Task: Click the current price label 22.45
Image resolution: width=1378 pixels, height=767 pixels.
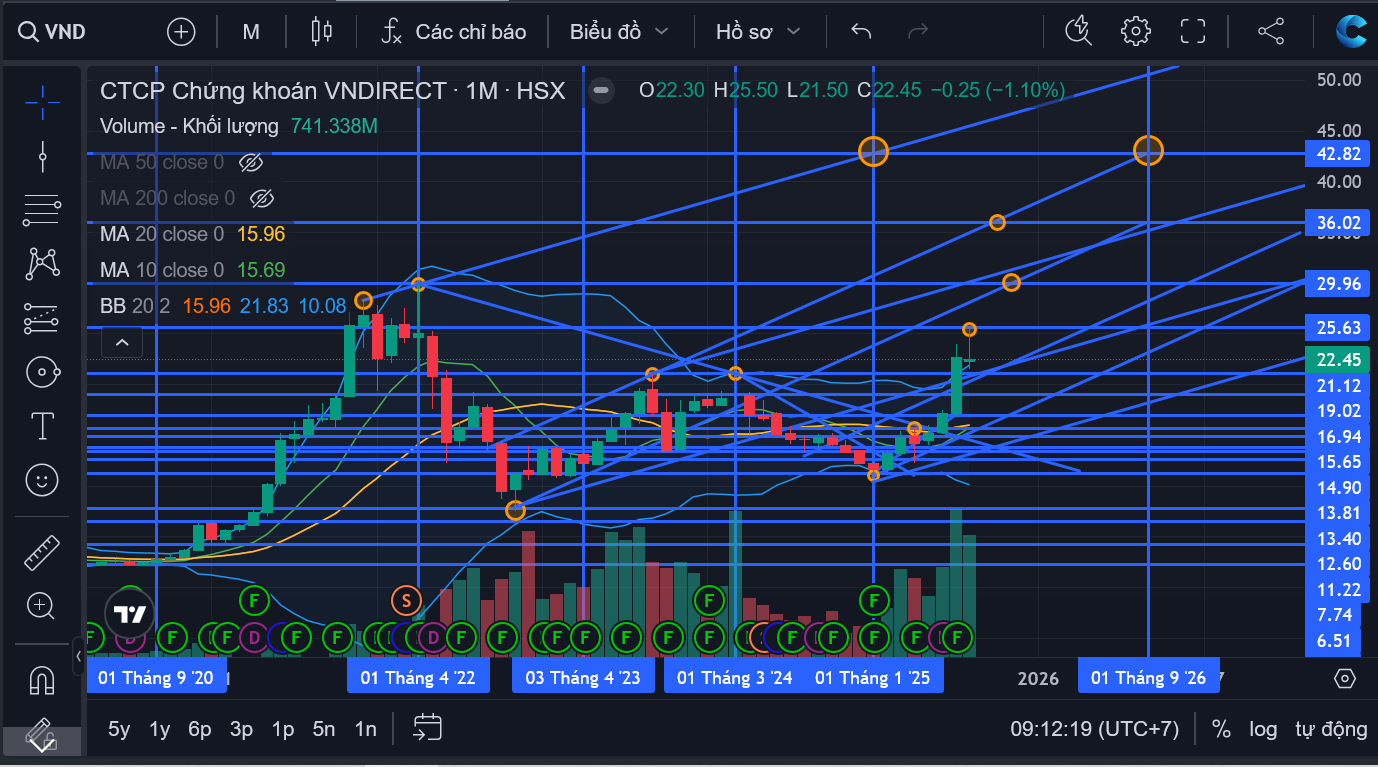Action: pos(1338,360)
